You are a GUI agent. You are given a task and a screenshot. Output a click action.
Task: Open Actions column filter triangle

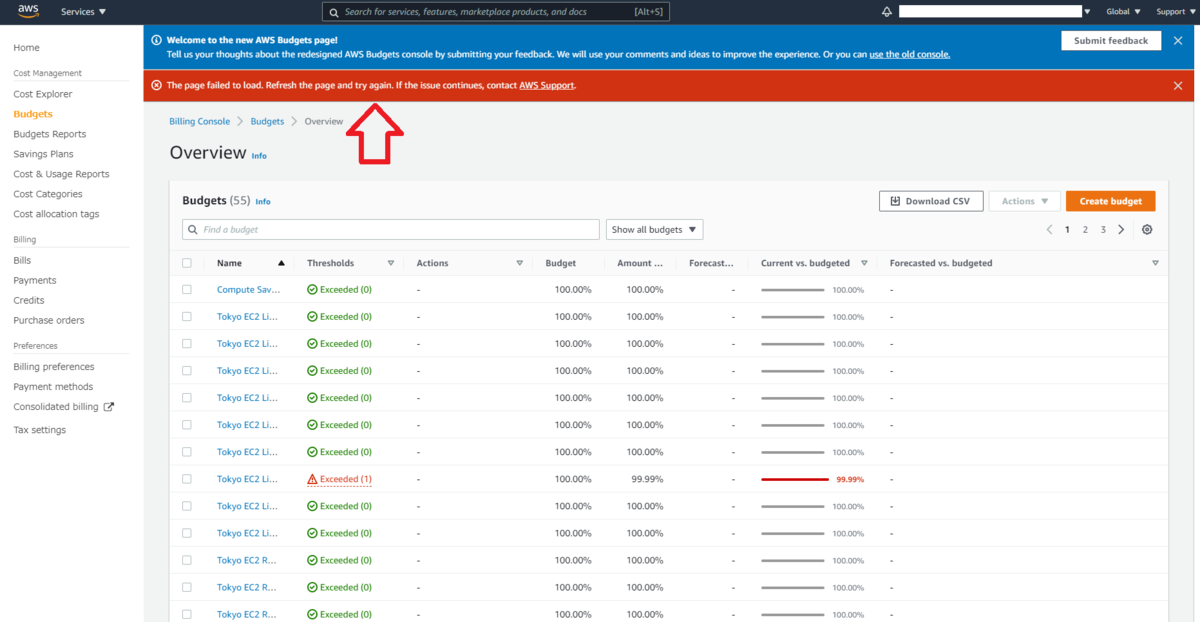520,263
